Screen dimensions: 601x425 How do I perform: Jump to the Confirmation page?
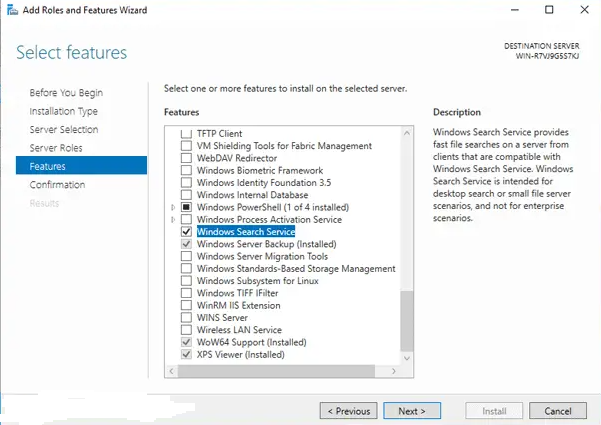tap(57, 185)
